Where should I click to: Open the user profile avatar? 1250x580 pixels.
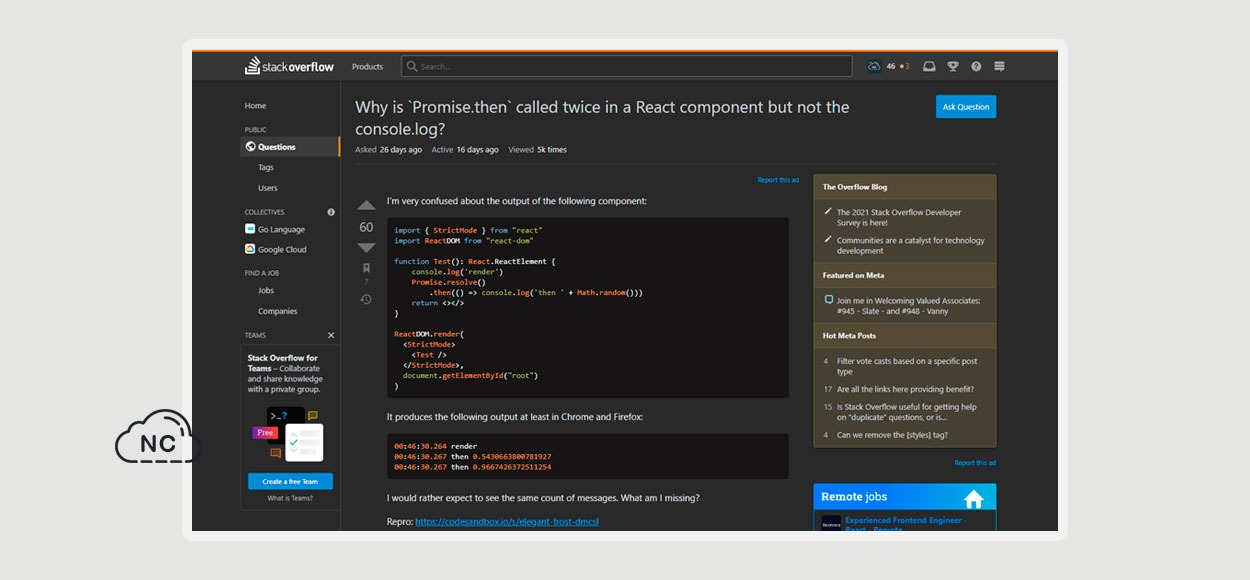[x=874, y=67]
